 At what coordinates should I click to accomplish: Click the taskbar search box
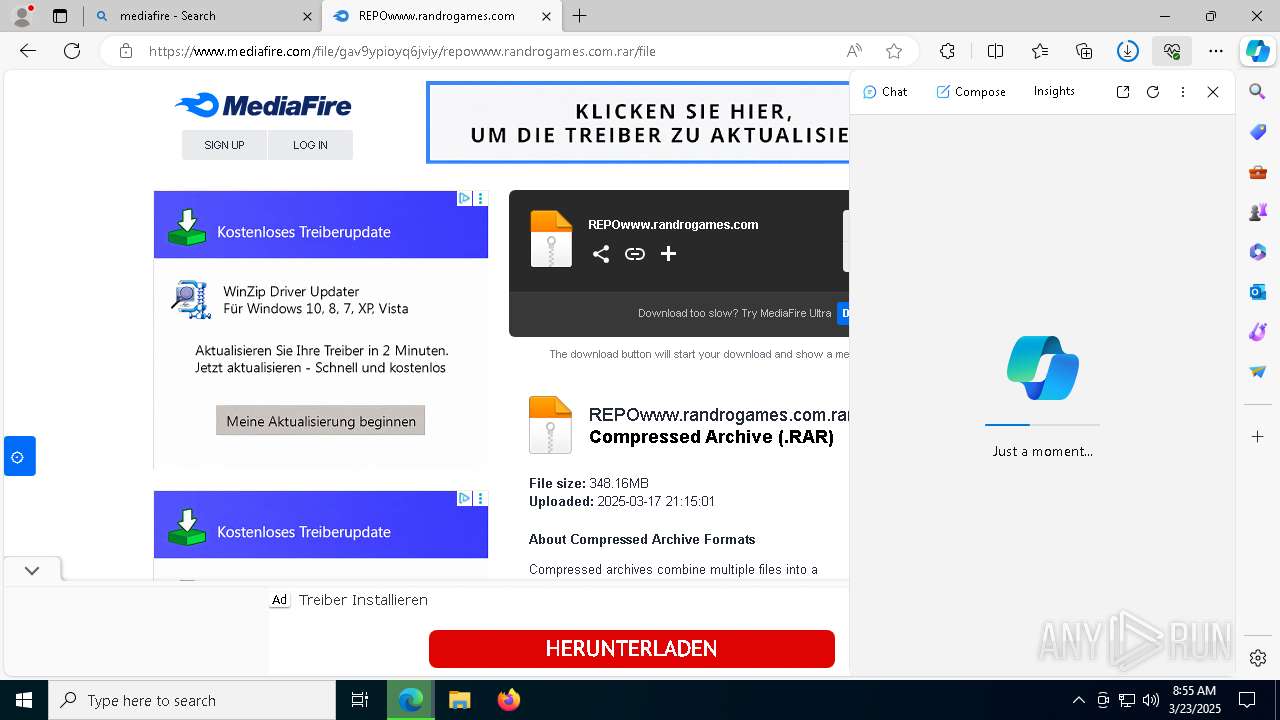[192, 700]
